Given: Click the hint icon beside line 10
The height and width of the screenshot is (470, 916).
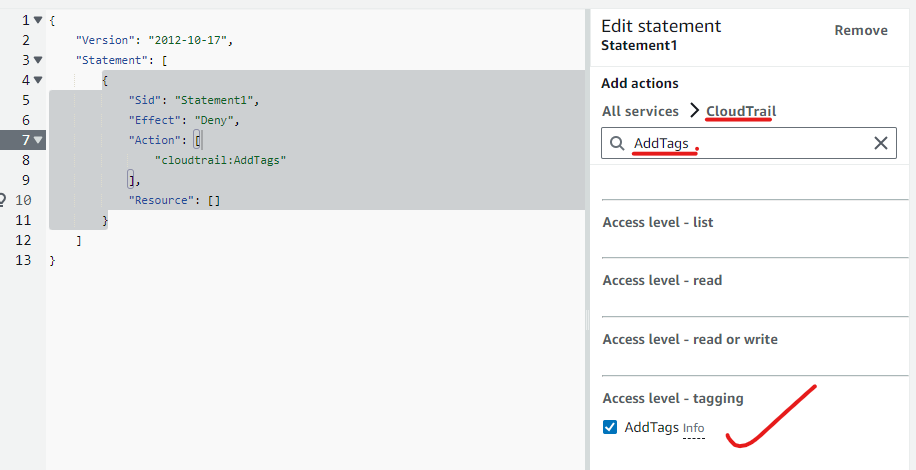Looking at the screenshot, I should pos(3,200).
